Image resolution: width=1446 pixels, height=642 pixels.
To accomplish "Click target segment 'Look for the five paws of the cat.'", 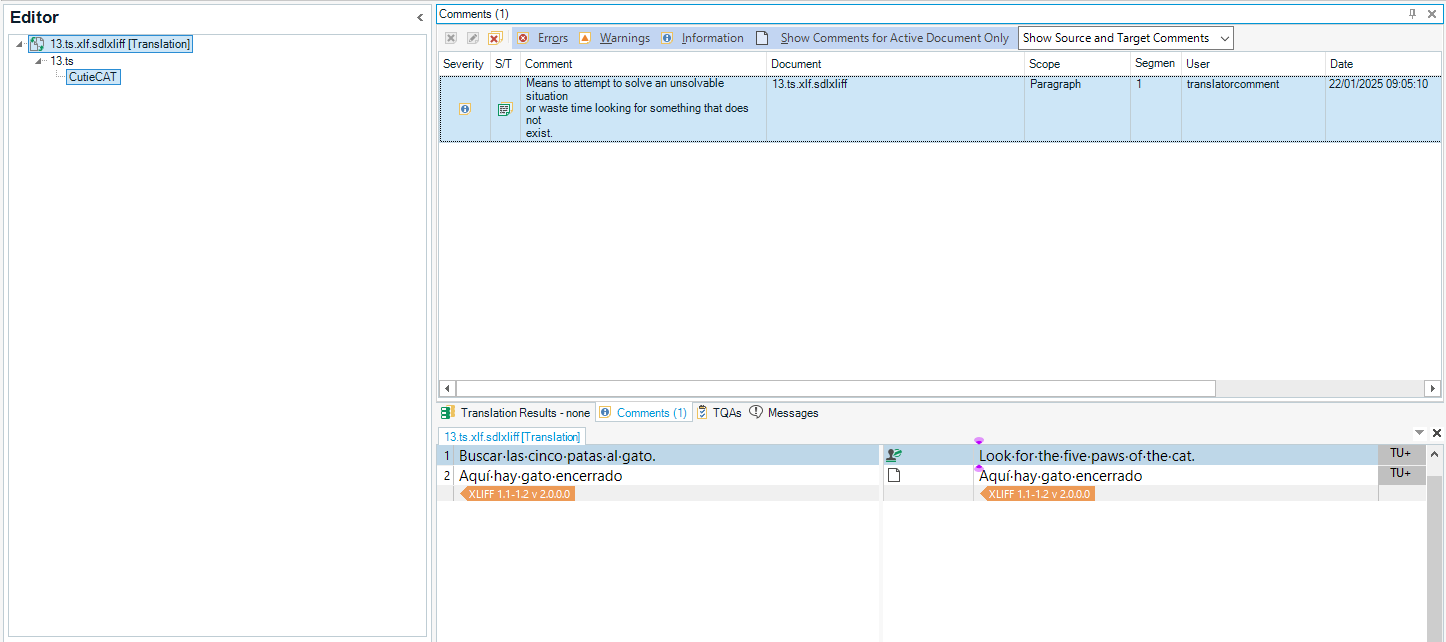I will pos(1087,456).
